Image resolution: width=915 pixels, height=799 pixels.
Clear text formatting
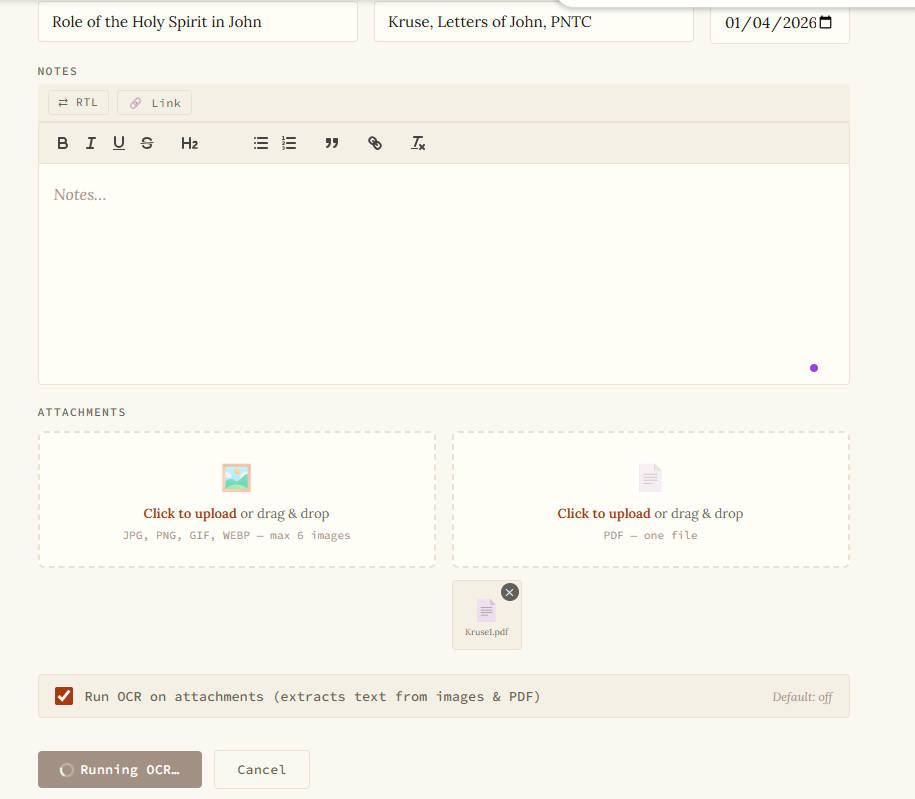click(x=418, y=143)
